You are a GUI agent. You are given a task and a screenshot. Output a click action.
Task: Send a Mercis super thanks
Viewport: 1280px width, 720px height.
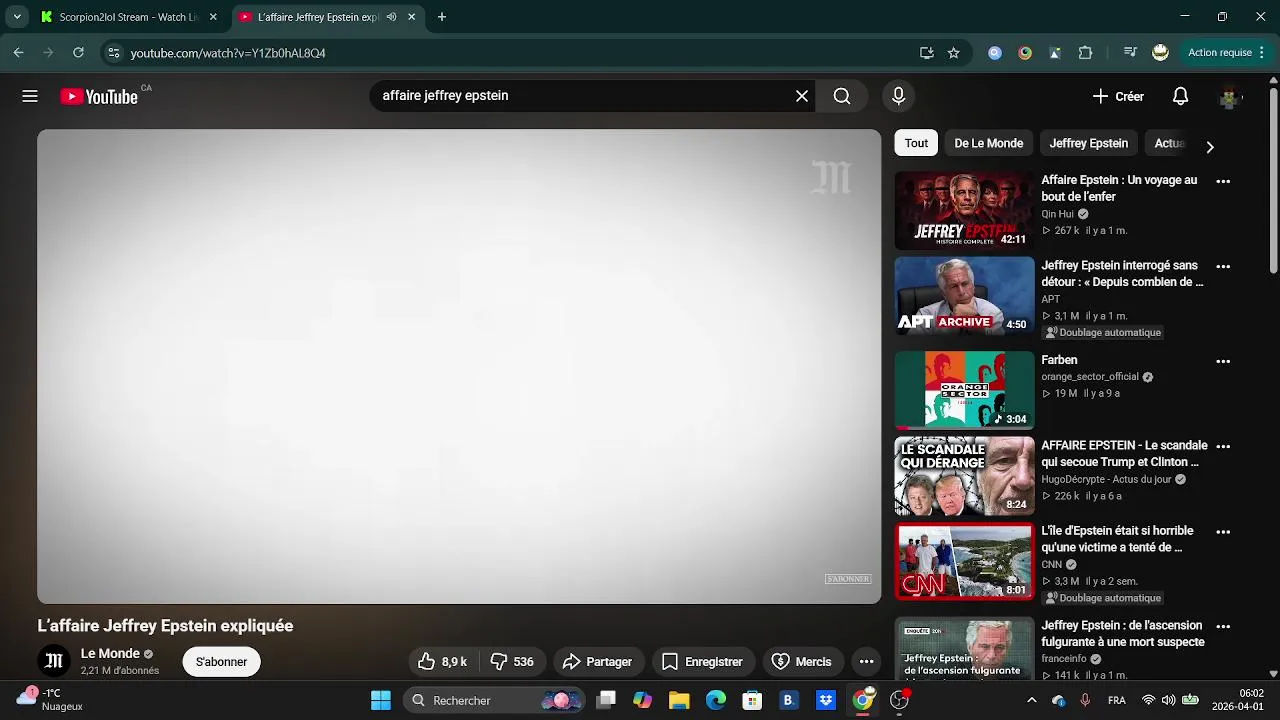click(x=802, y=662)
